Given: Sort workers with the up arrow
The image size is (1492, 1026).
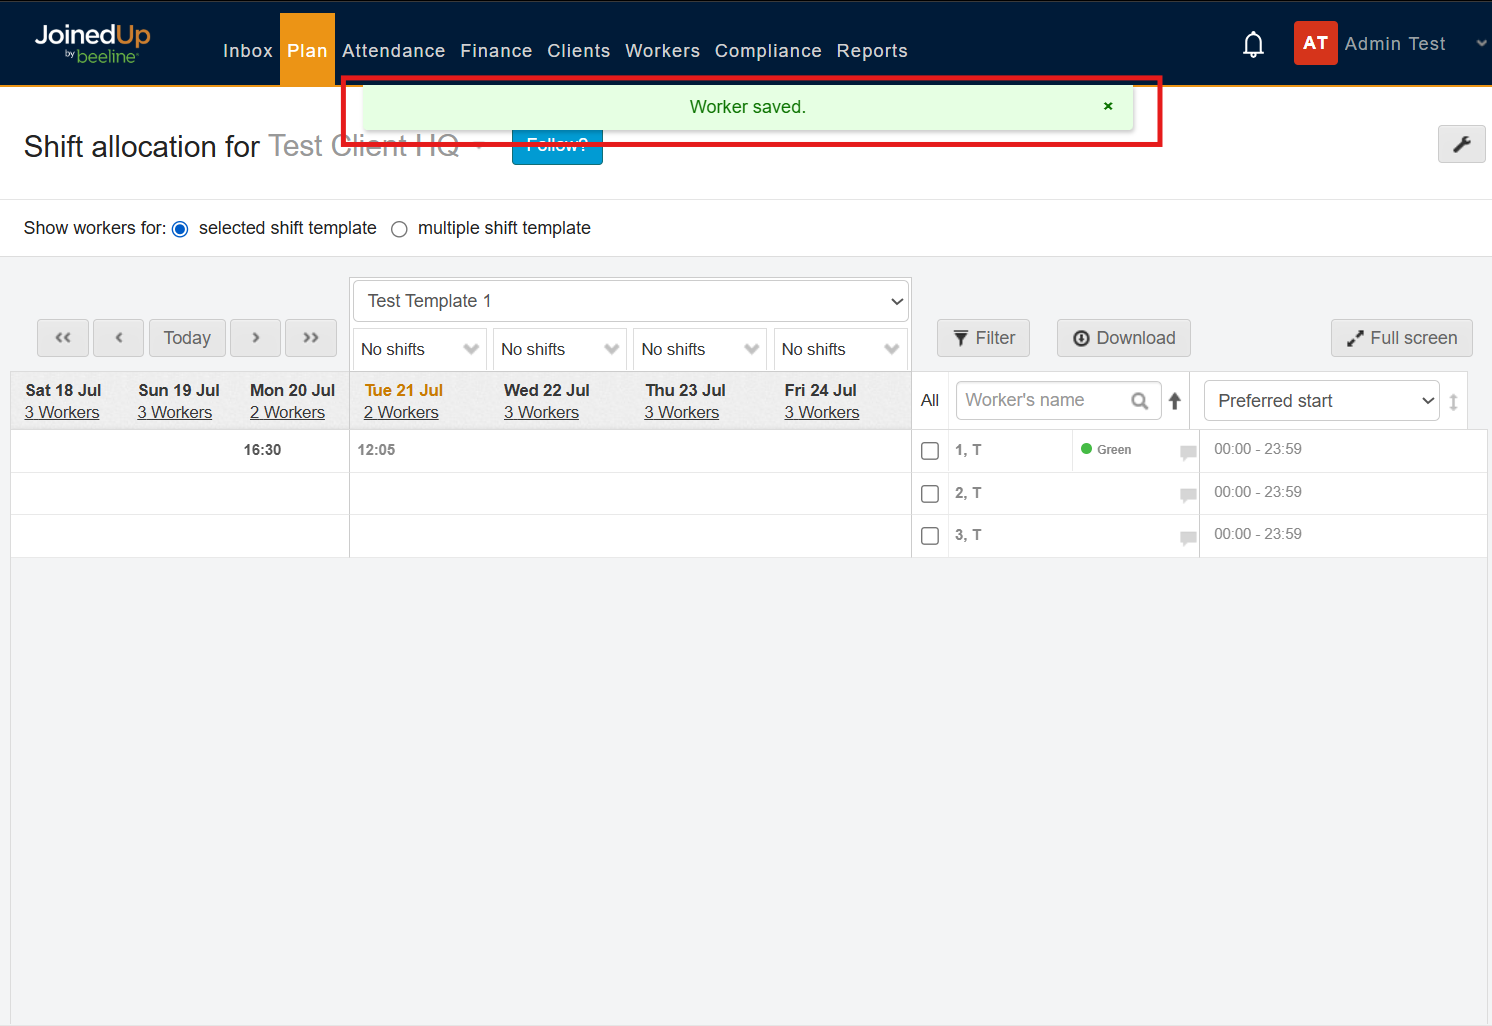Looking at the screenshot, I should click(x=1175, y=401).
